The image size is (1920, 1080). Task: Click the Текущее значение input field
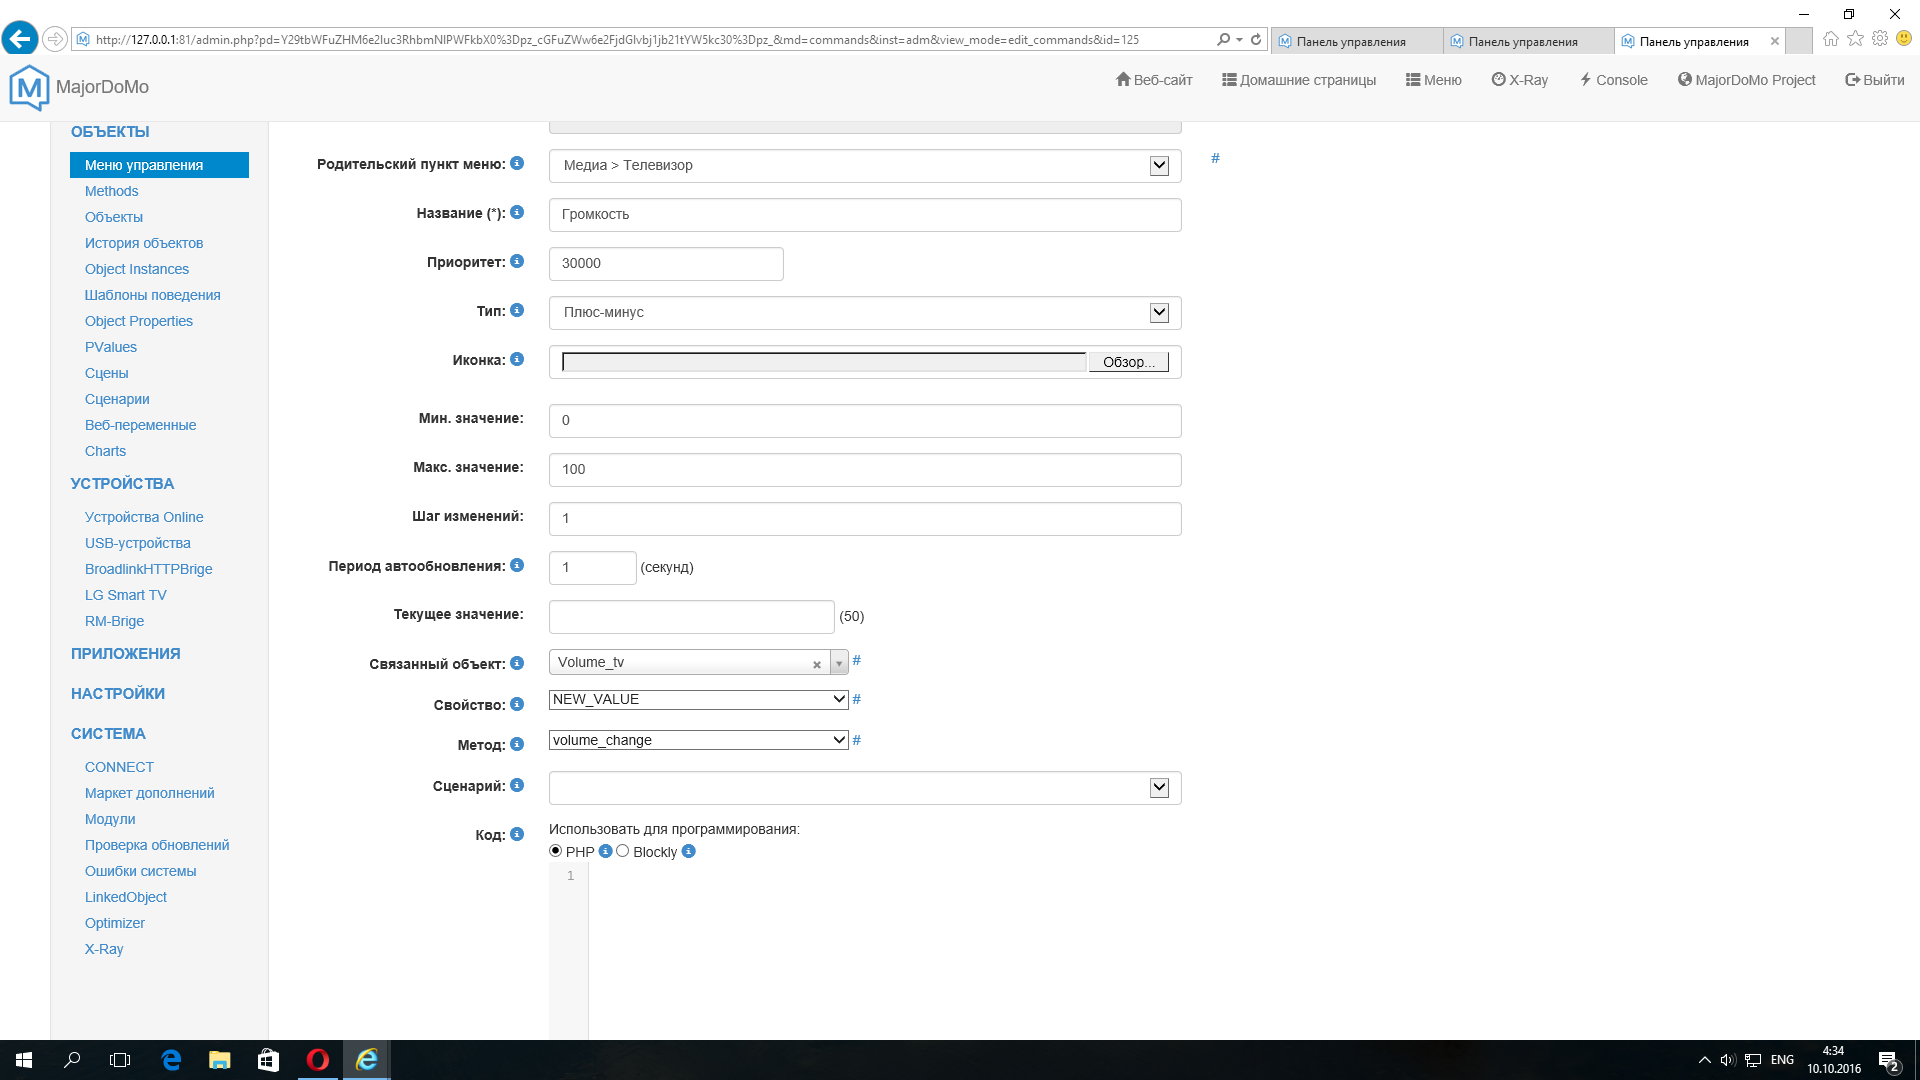691,617
